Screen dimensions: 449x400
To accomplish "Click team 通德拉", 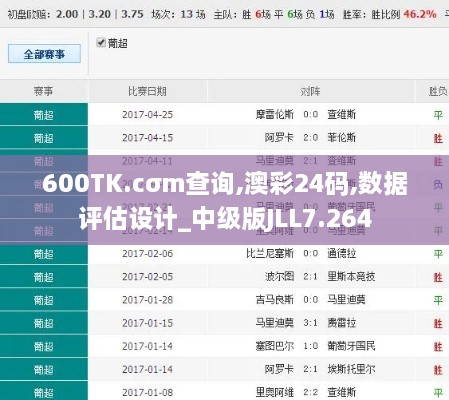I will click(x=342, y=254).
